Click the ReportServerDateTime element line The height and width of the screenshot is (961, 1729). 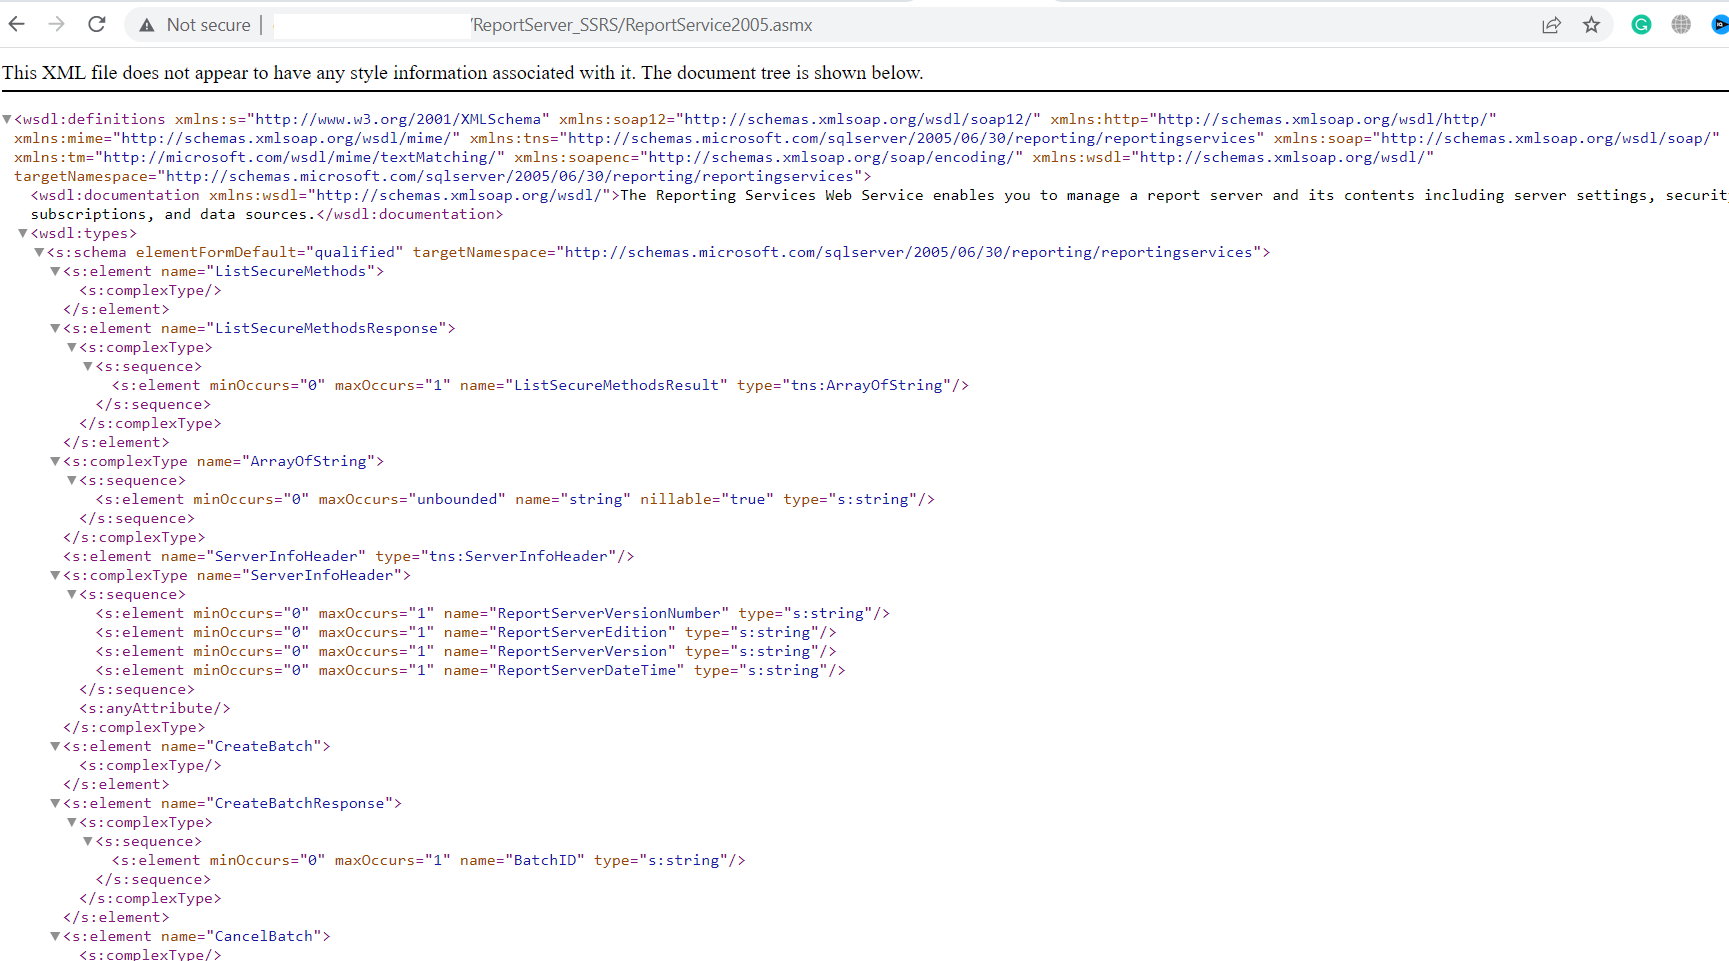click(471, 670)
